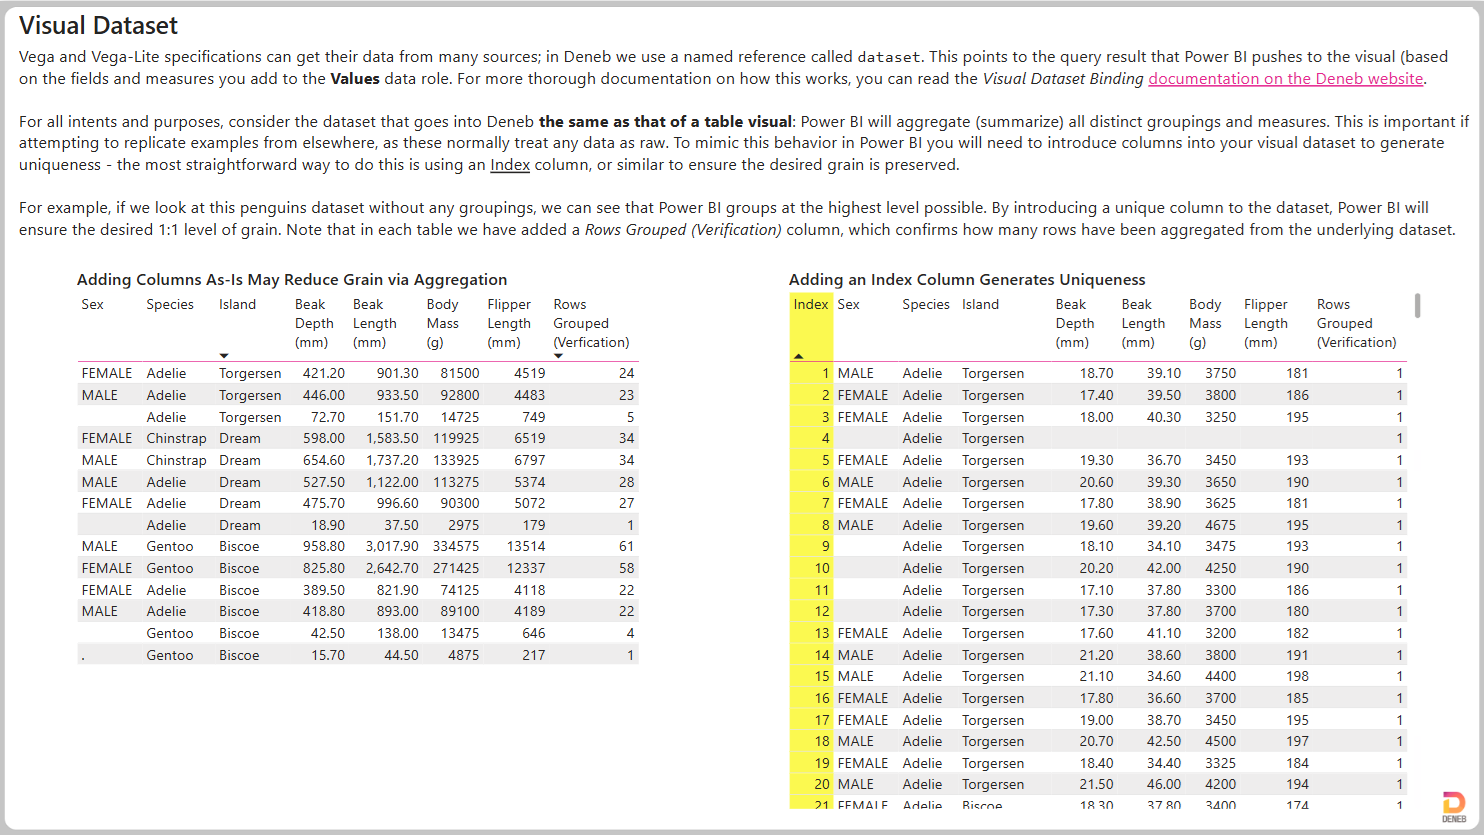Screen dimensions: 1484x835
Task: Click the 958.80 beak depth cell
Action: [324, 547]
